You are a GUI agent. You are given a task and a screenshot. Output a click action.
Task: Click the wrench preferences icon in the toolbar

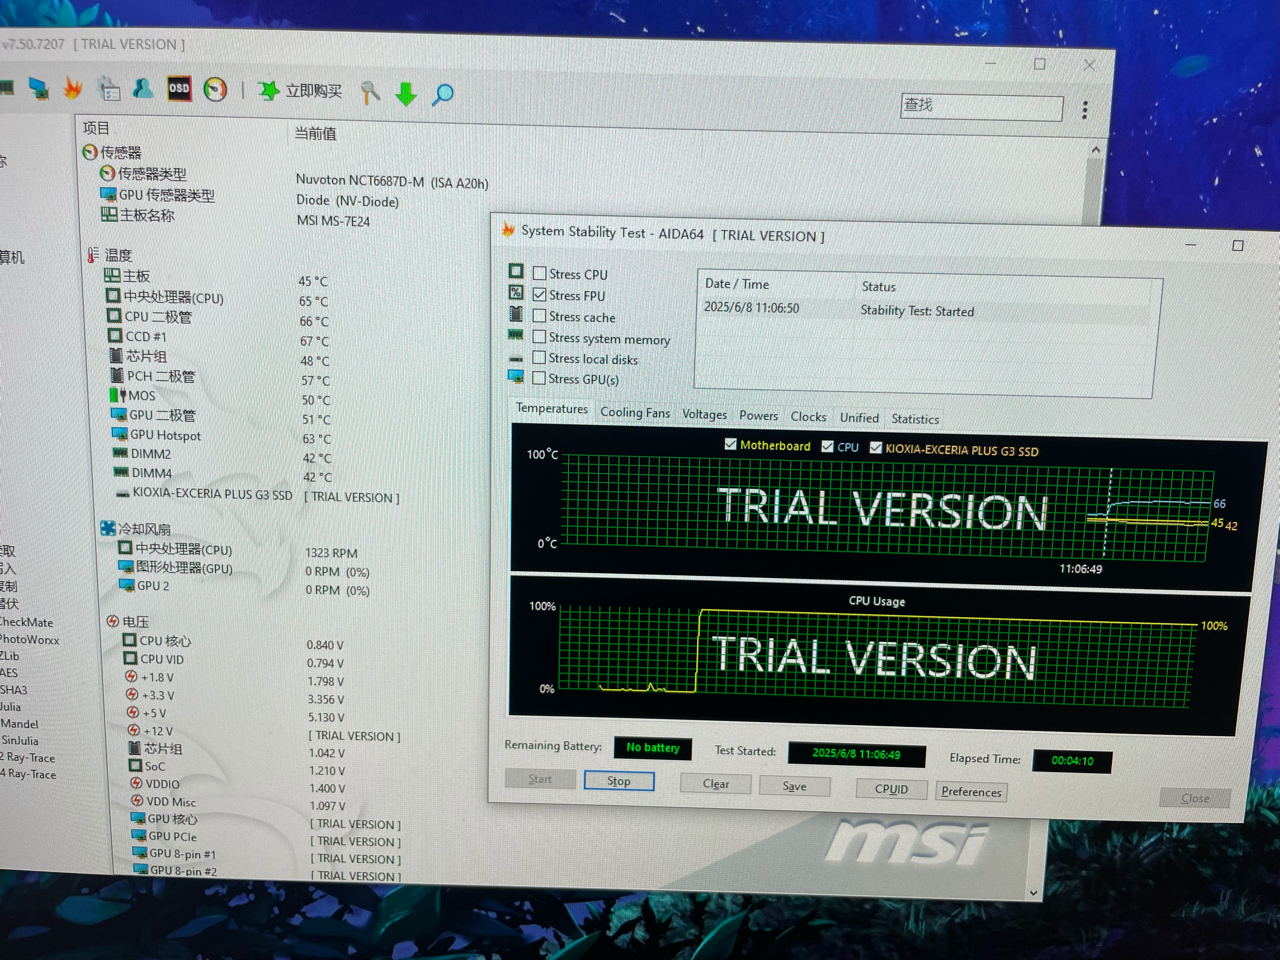pyautogui.click(x=369, y=92)
